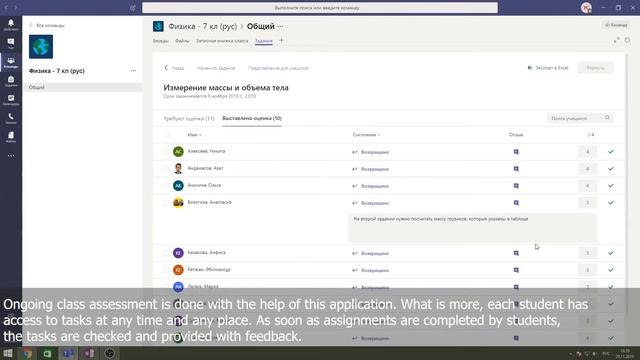Screen dimensions: 640x360
Task: Select the Задания tab
Action: (264, 41)
